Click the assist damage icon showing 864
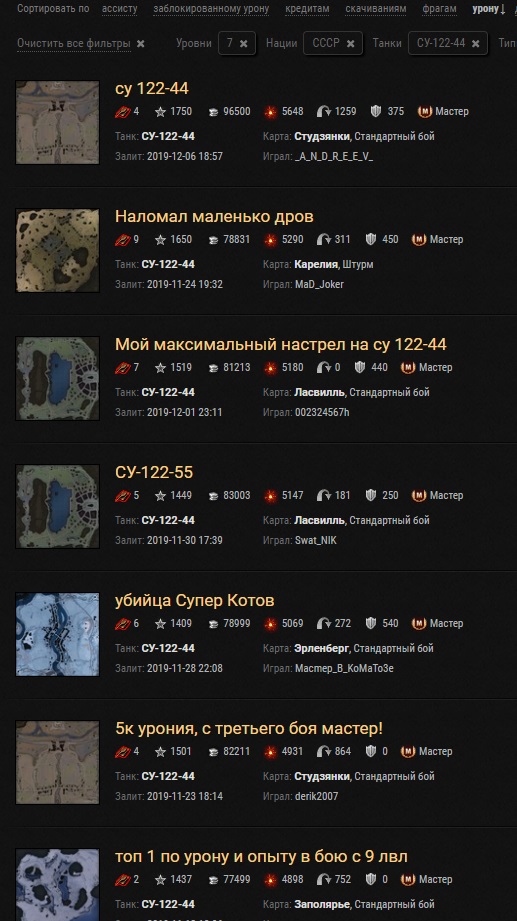This screenshot has height=921, width=517. click(324, 751)
